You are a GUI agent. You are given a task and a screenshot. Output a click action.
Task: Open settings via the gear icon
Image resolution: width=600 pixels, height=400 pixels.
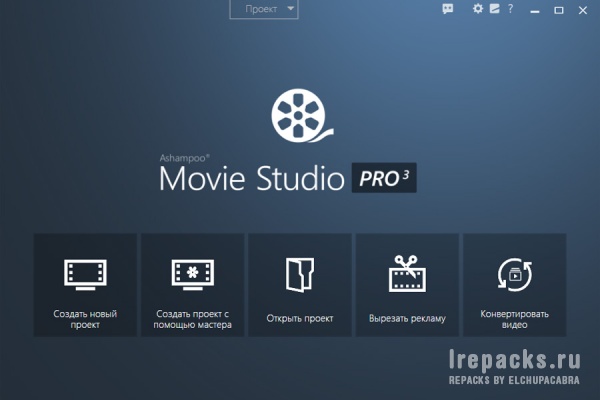point(478,8)
